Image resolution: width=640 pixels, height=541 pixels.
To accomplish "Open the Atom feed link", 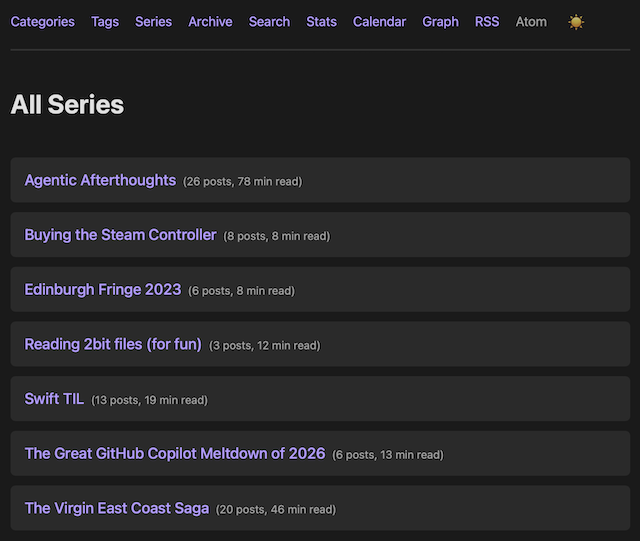I will pyautogui.click(x=531, y=22).
